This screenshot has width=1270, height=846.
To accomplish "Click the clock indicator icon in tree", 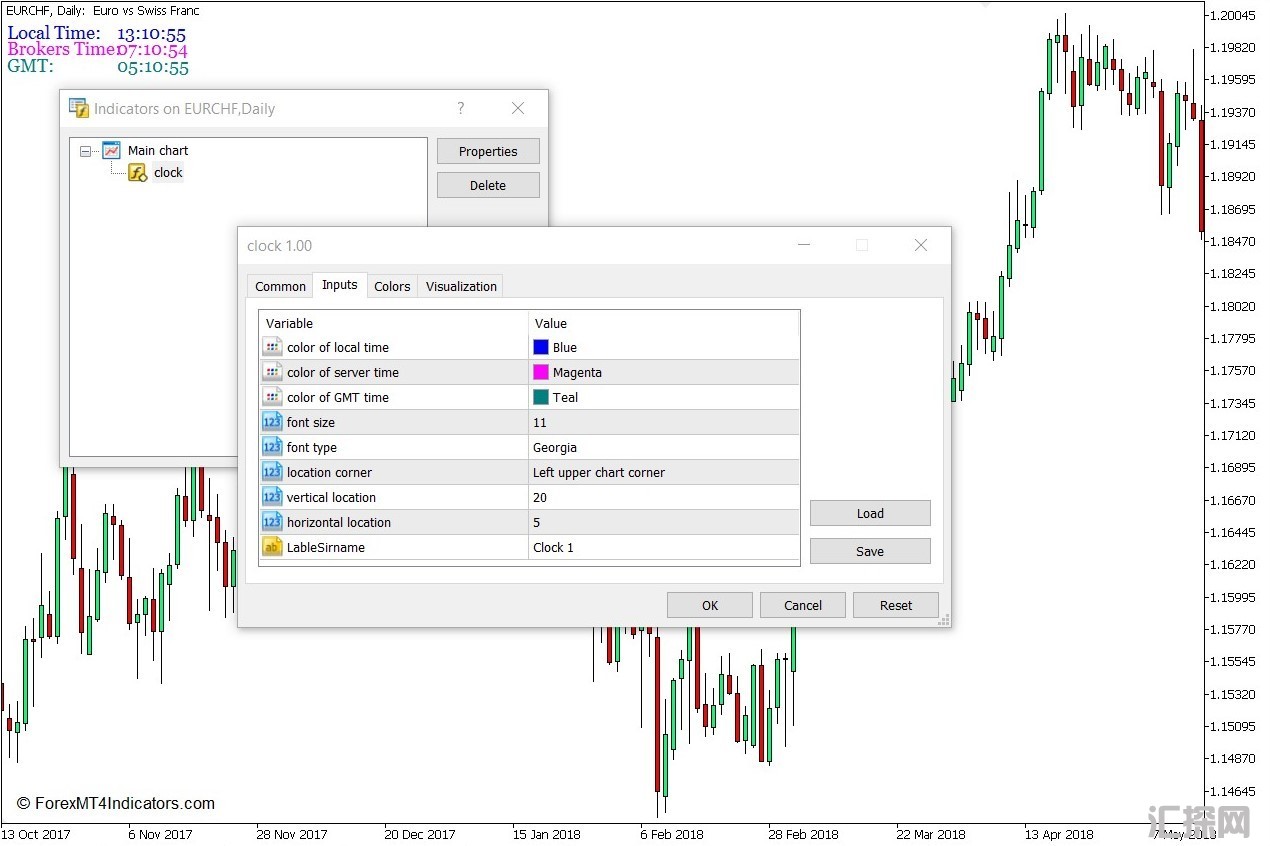I will point(137,173).
